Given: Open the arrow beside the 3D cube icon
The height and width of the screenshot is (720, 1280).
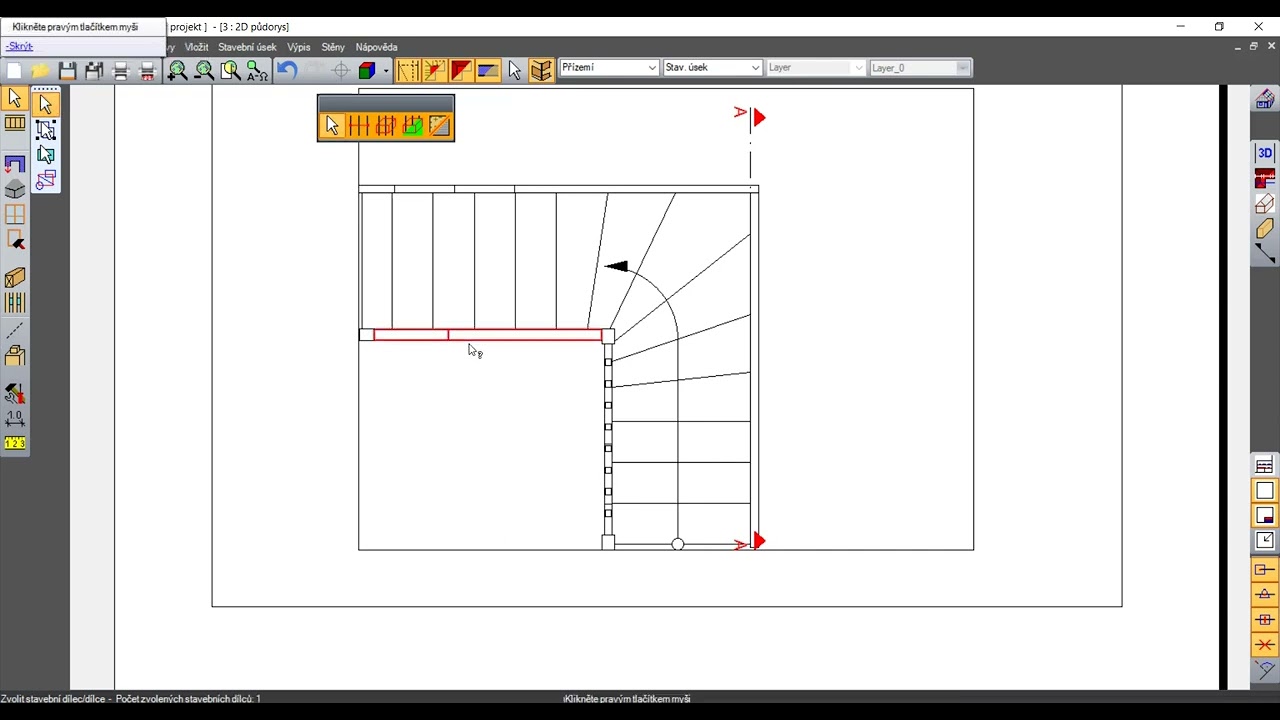Looking at the screenshot, I should click(386, 70).
